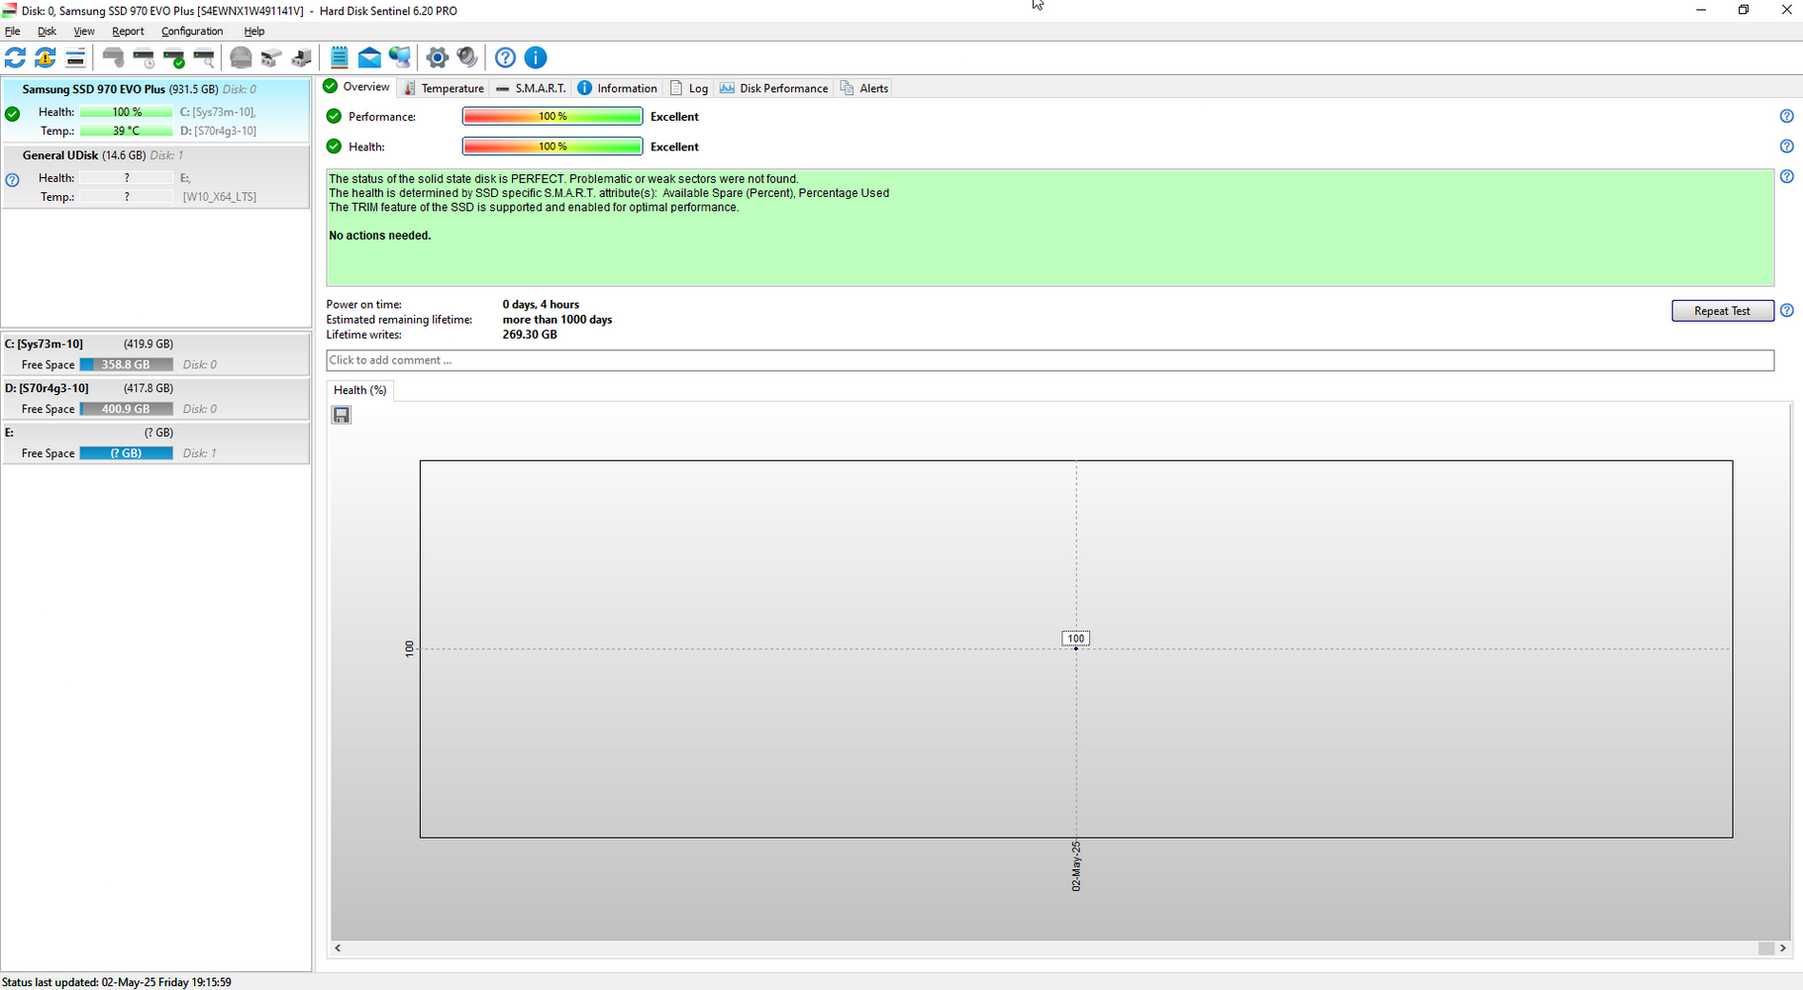
Task: Click Samsung SSD 39 °C temperature bar
Action: (126, 131)
